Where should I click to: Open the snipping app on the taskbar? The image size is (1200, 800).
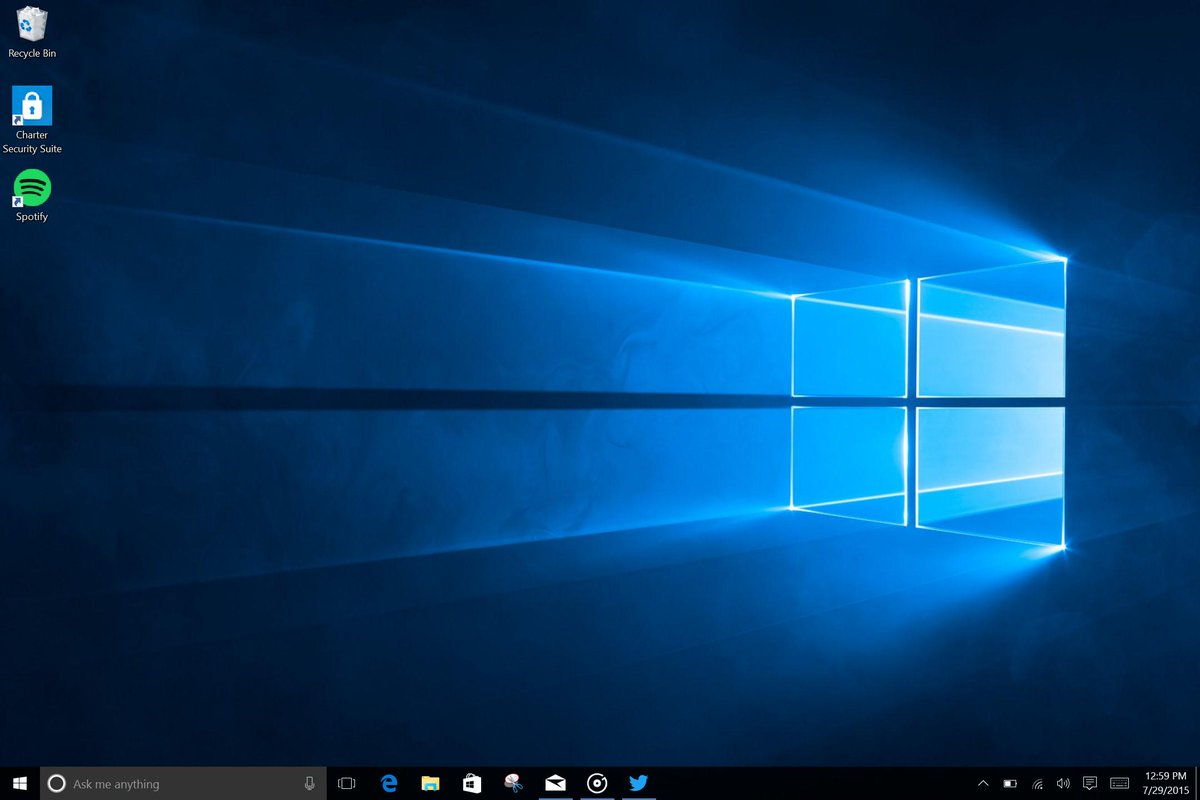(513, 784)
